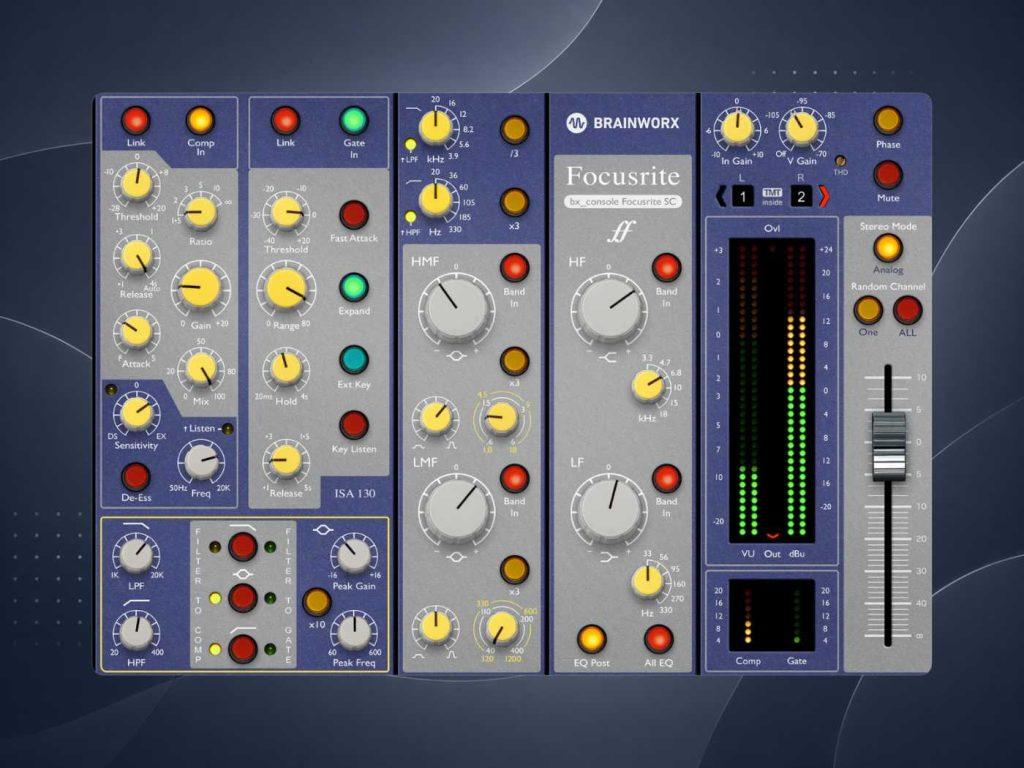The image size is (1024, 768).
Task: Click the compressor Ratio knob
Action: 200,213
